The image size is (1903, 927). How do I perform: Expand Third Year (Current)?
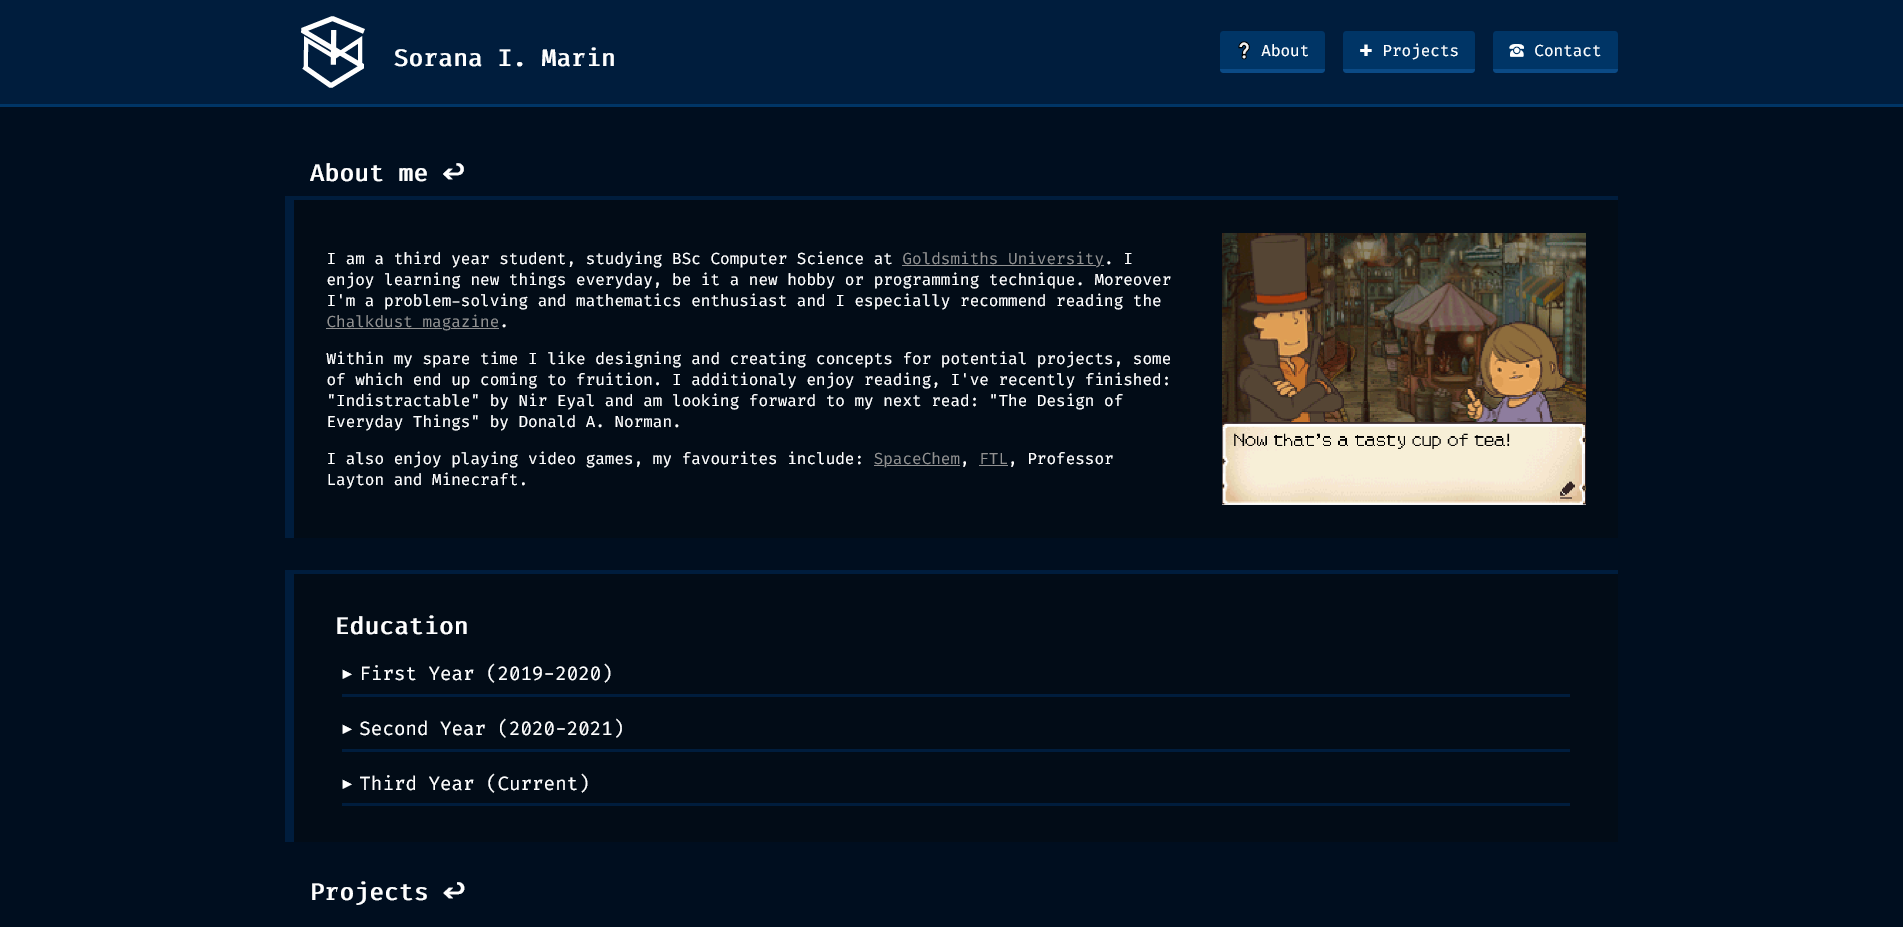coord(955,784)
